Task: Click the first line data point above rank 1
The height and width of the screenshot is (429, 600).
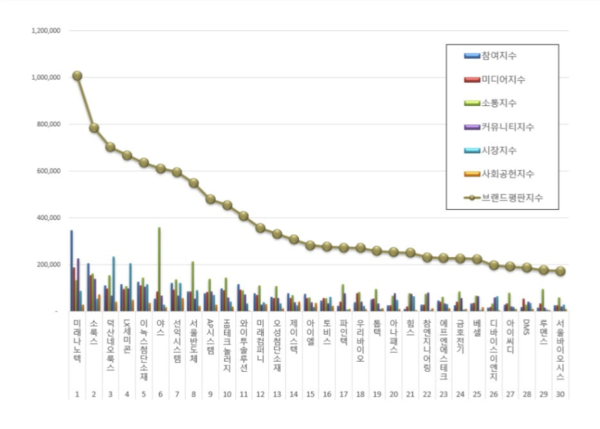Action: coord(77,76)
